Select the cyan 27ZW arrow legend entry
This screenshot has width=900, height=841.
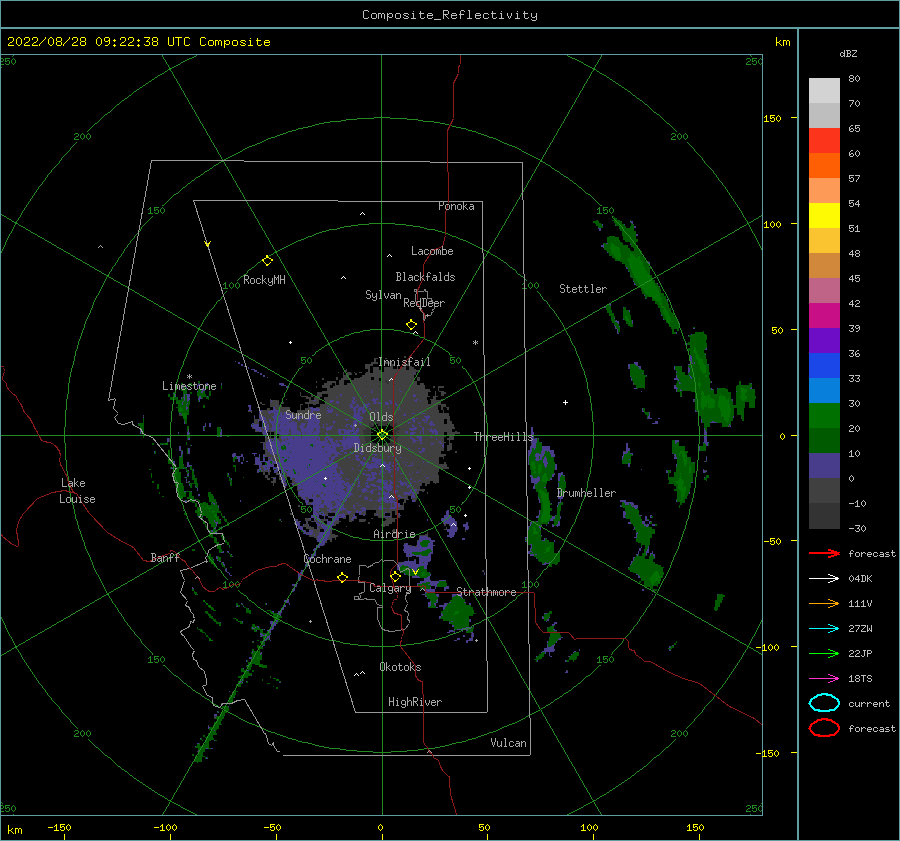tap(824, 629)
